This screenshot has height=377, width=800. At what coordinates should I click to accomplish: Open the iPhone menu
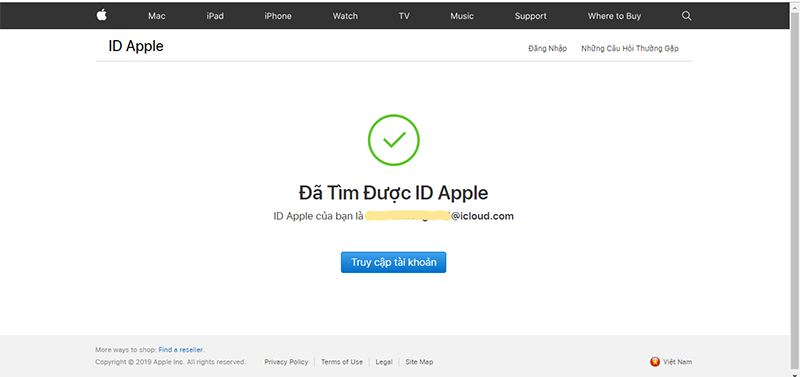278,16
